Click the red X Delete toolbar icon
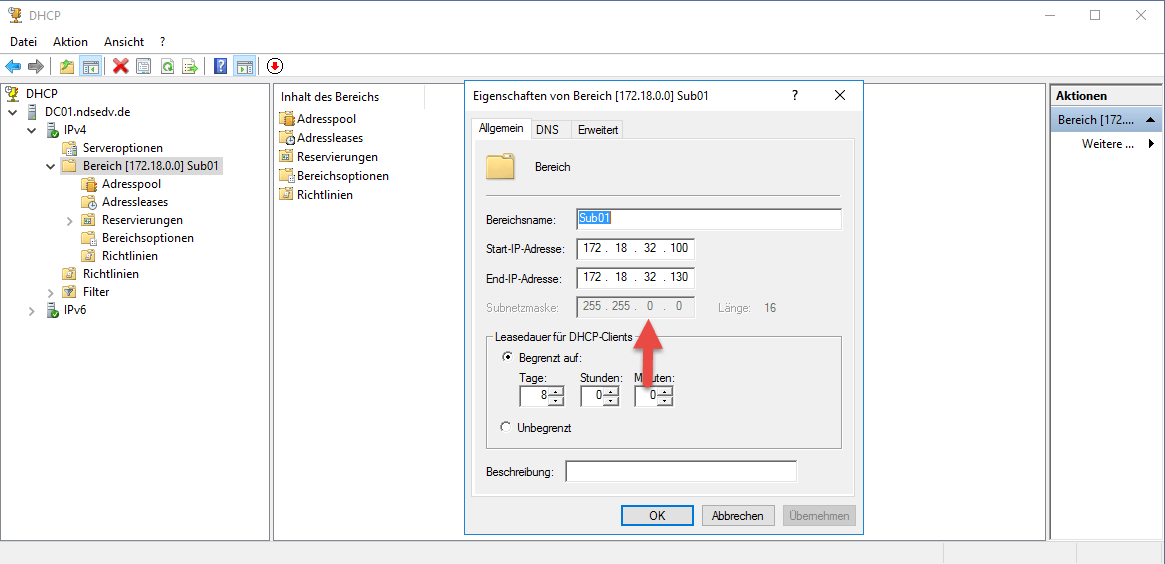 pos(121,66)
